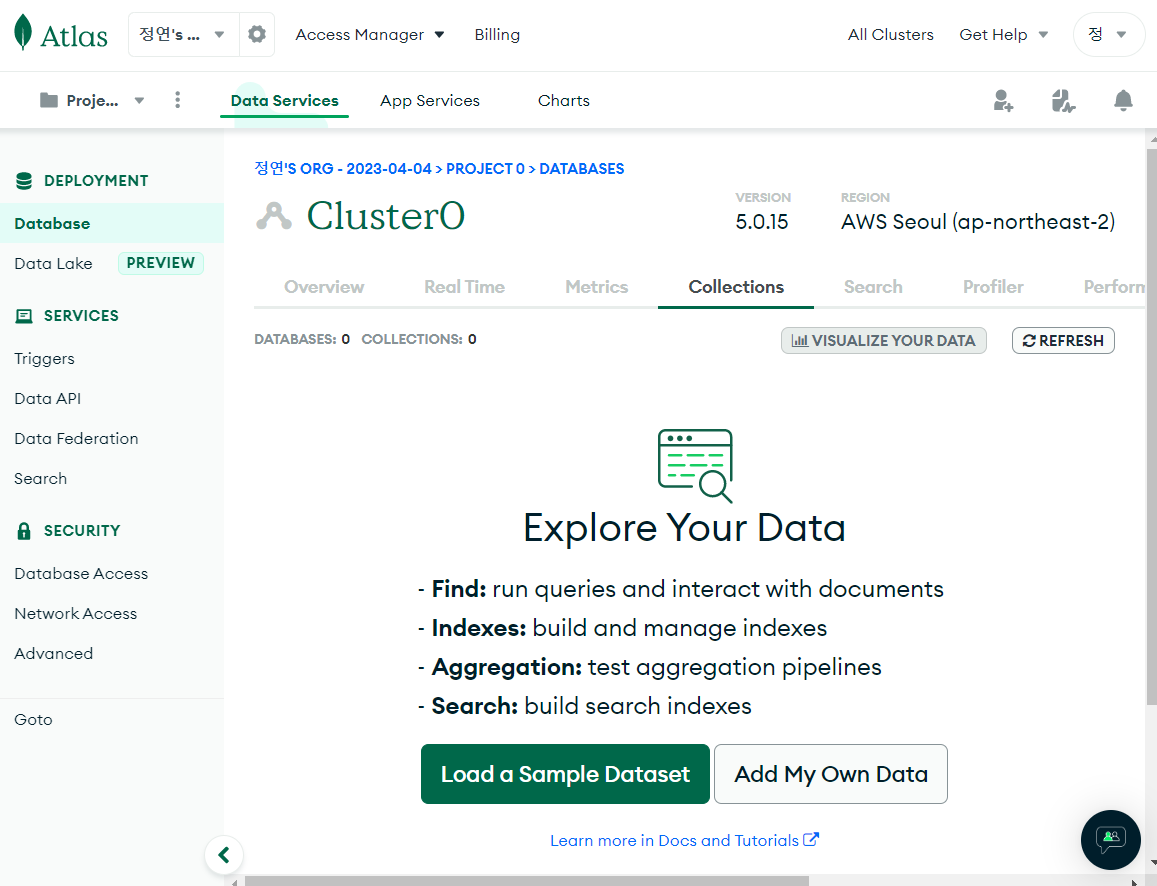
Task: Click the AWS Seoul region text
Action: [x=978, y=222]
